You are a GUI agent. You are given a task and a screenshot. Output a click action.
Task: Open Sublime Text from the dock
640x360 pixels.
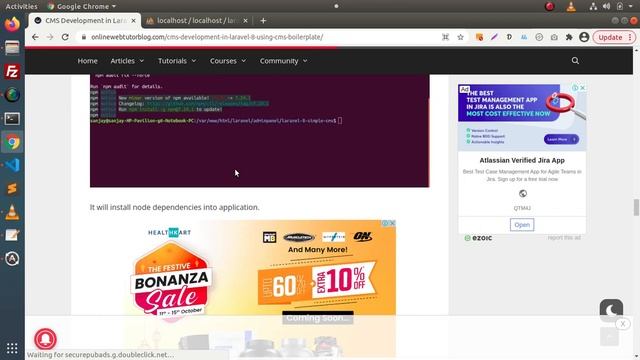[12, 189]
